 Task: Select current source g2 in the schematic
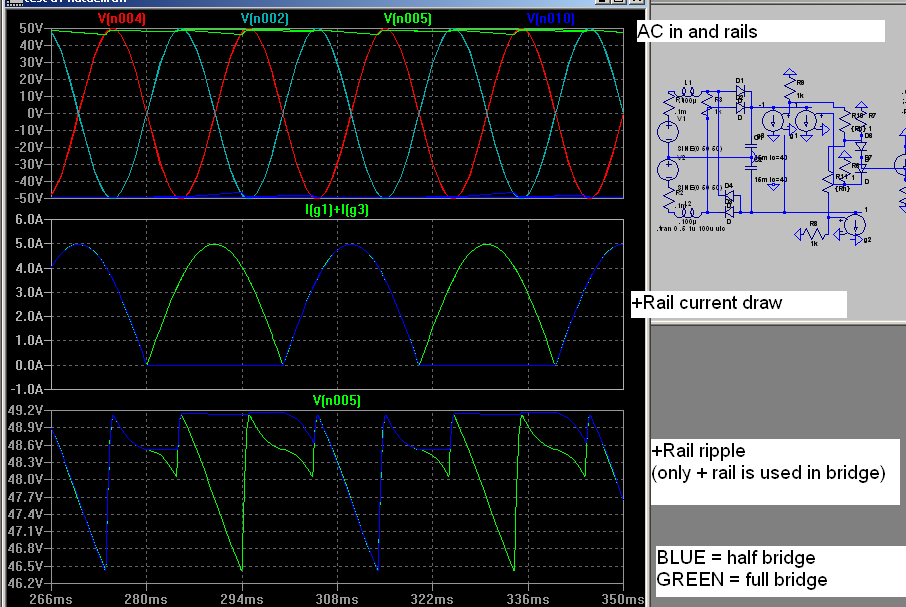pos(855,225)
